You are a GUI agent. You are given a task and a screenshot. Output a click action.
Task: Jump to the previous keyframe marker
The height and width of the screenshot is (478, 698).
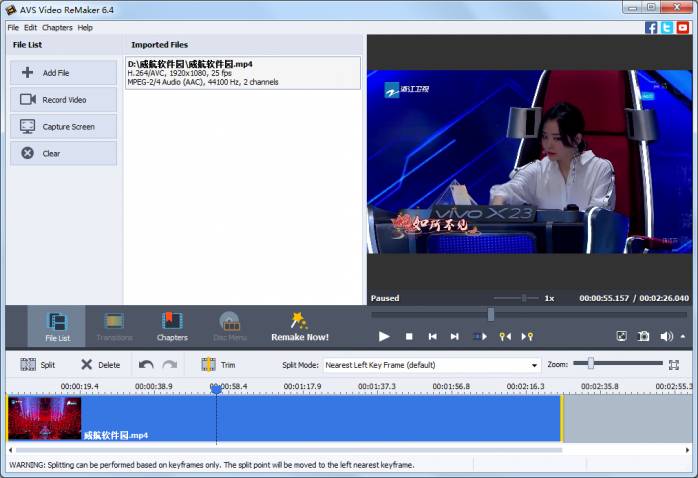tap(505, 337)
